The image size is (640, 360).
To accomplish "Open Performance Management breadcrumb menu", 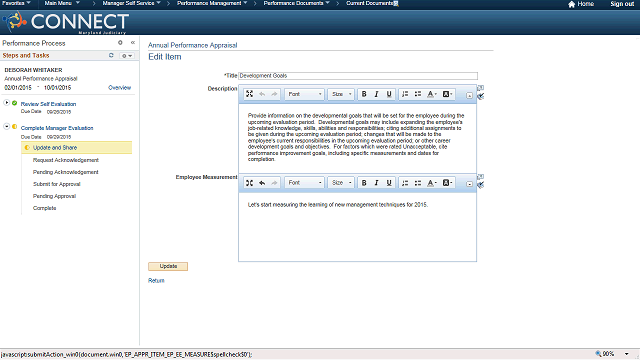I will tap(212, 3).
